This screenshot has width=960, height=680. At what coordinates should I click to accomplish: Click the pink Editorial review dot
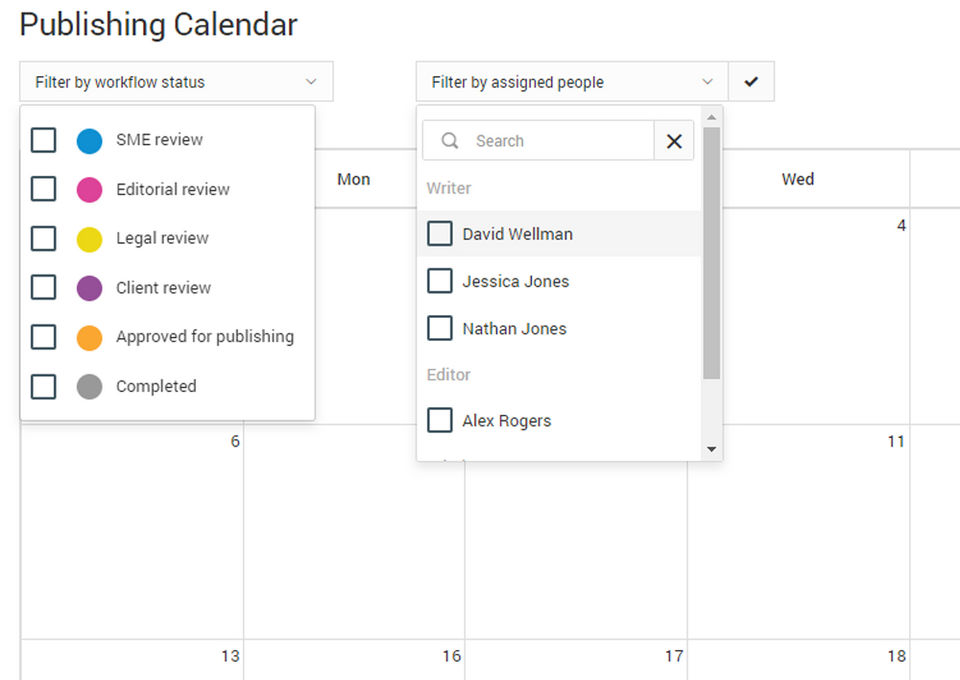click(x=90, y=189)
